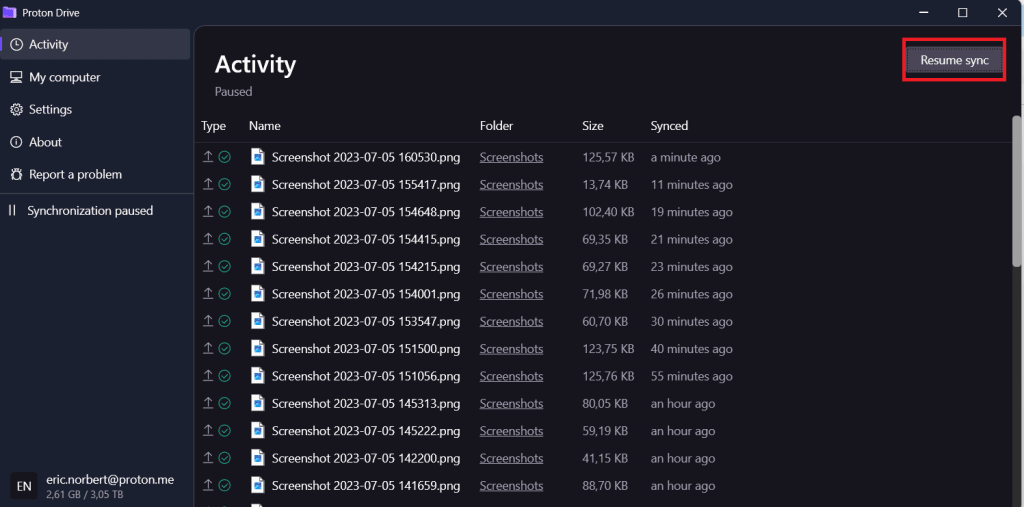1024x507 pixels.
Task: Click upload arrow icon for Screenshot 151500.png row
Action: click(x=208, y=348)
